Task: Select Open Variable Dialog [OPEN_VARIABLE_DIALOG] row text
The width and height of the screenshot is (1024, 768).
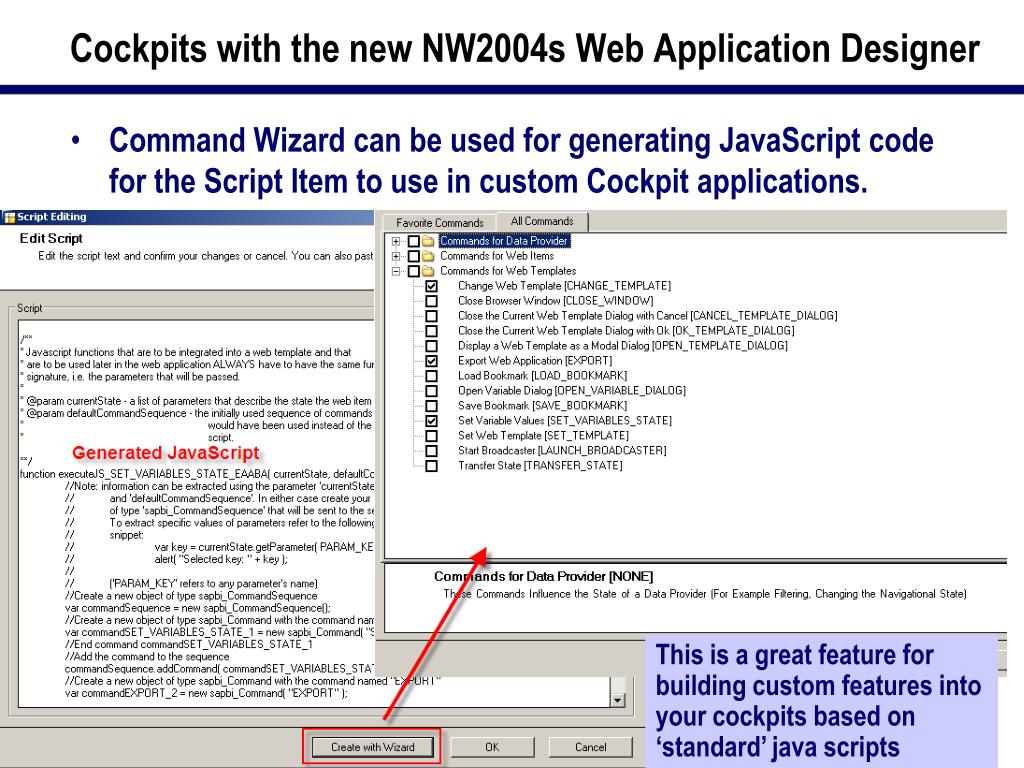Action: coord(572,391)
